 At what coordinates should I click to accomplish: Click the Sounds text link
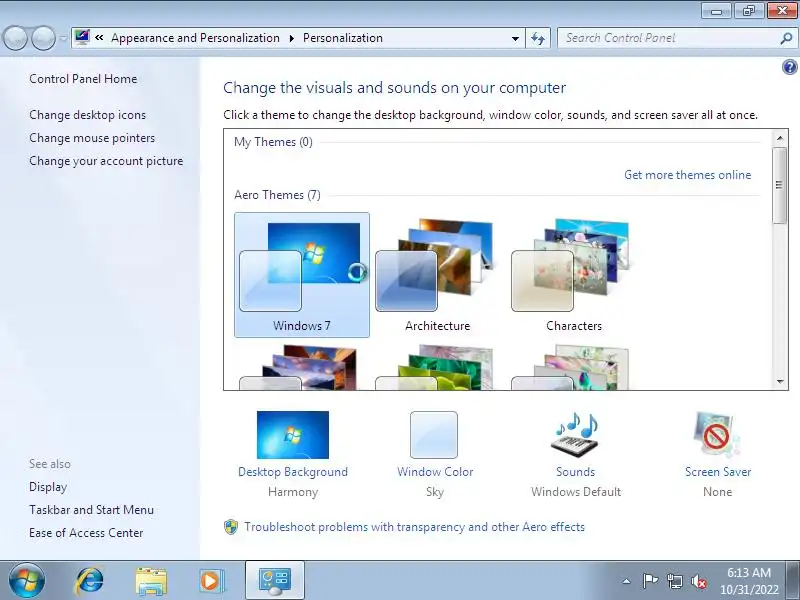(576, 472)
